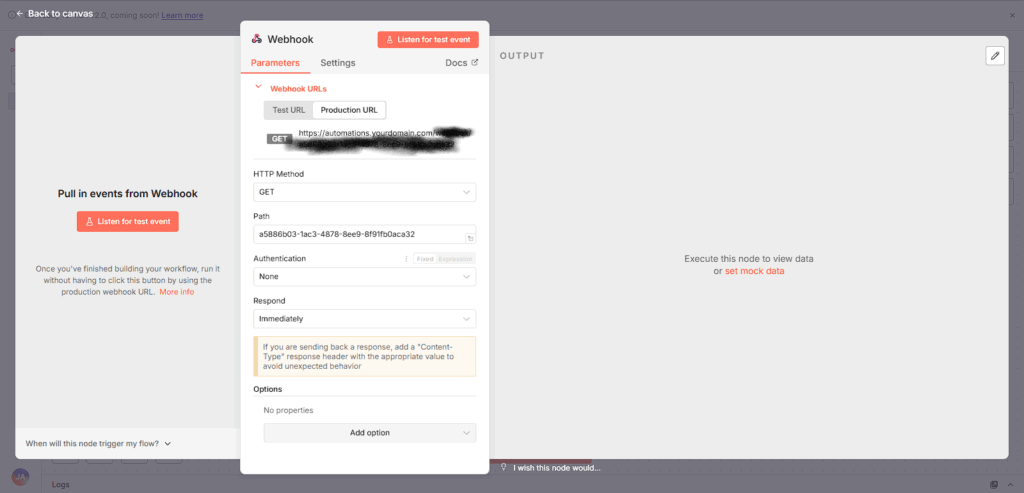Click the No properties text under Options
1024x493 pixels.
(x=288, y=411)
